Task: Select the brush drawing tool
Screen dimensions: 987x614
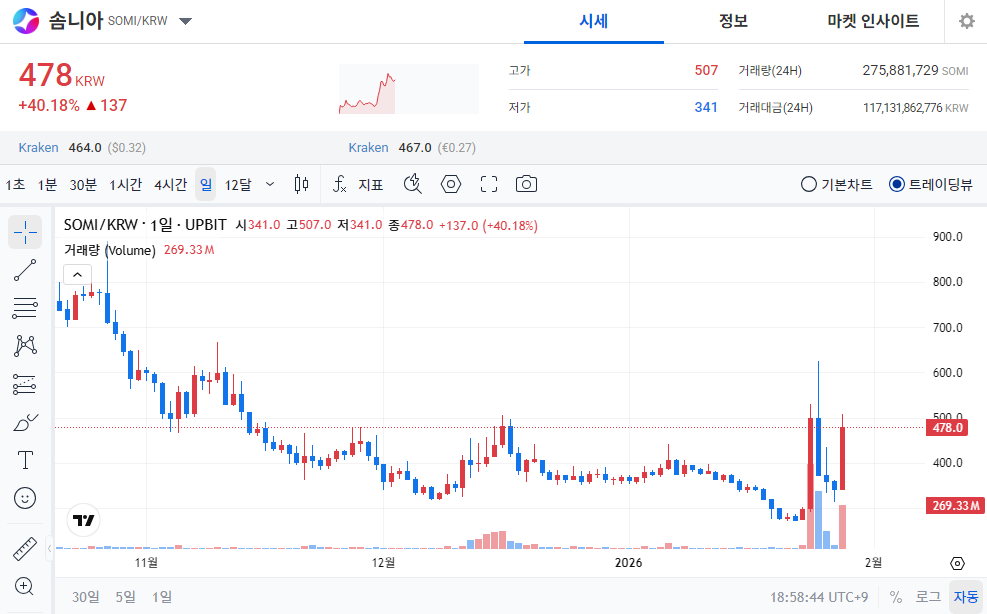Action: [25, 421]
